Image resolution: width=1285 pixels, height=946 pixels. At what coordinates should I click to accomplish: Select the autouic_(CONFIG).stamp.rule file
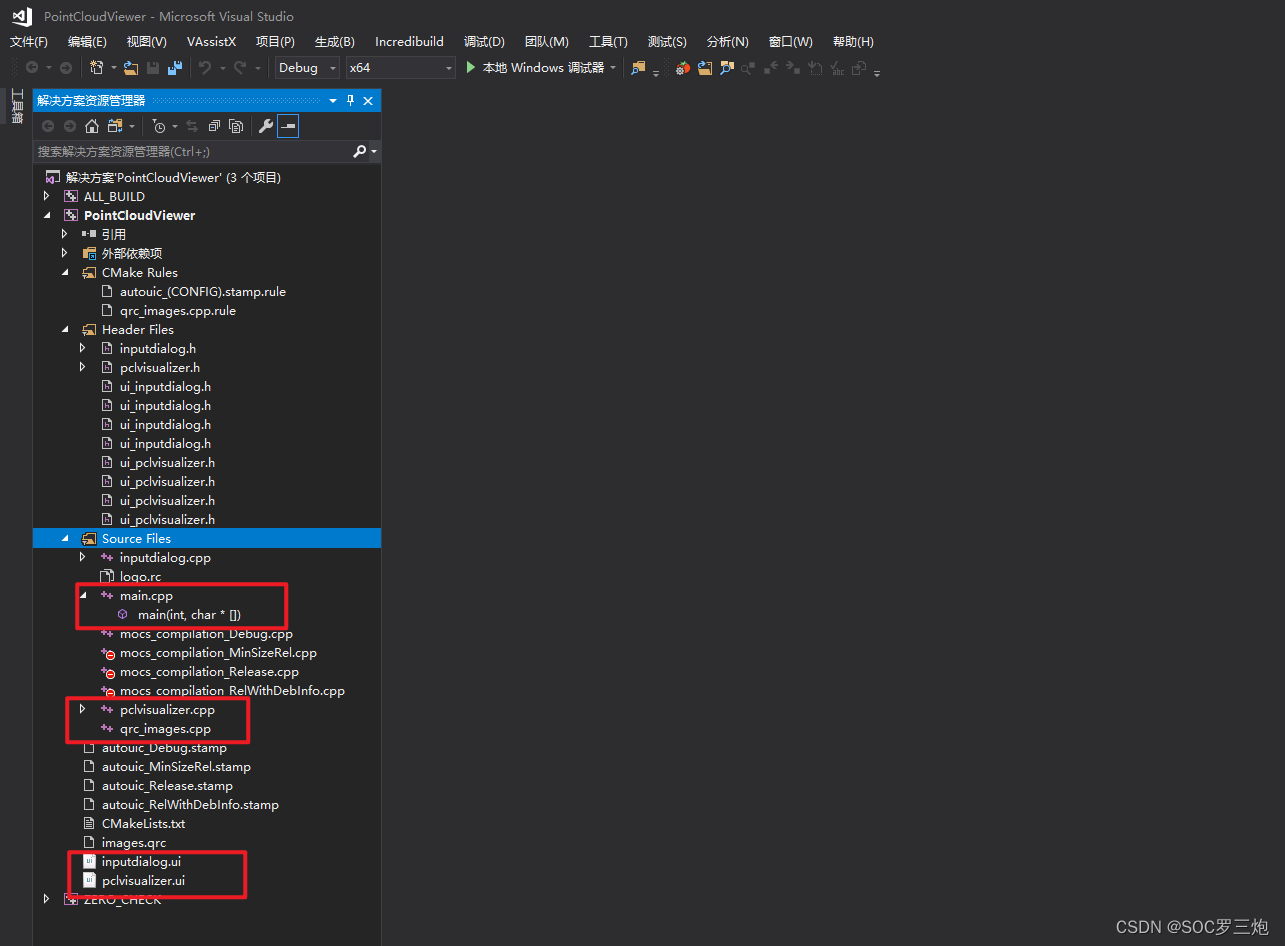coord(202,291)
